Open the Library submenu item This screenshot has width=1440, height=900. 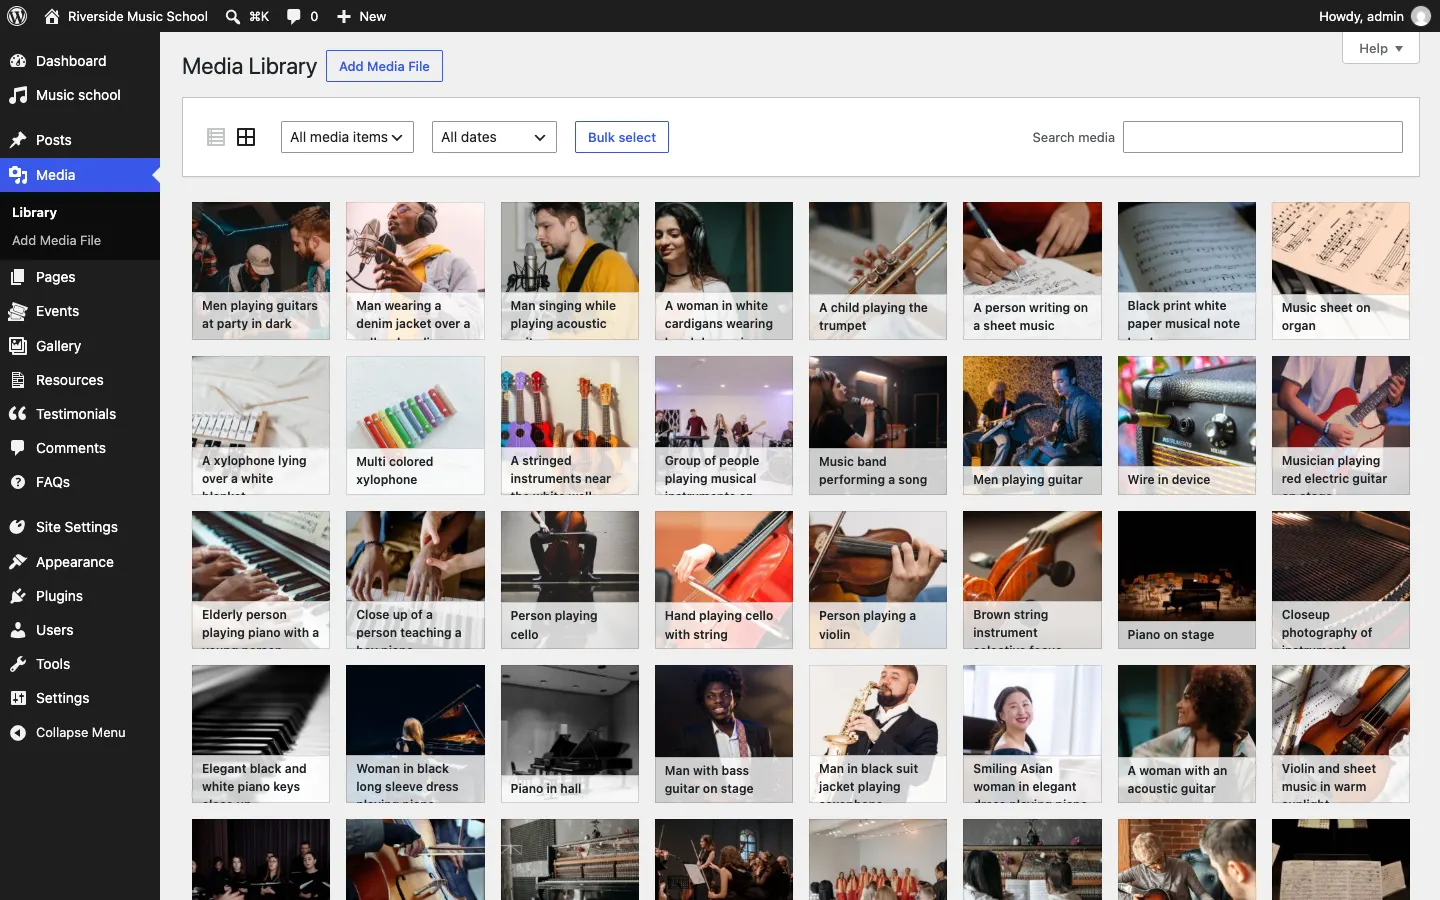[x=34, y=212]
